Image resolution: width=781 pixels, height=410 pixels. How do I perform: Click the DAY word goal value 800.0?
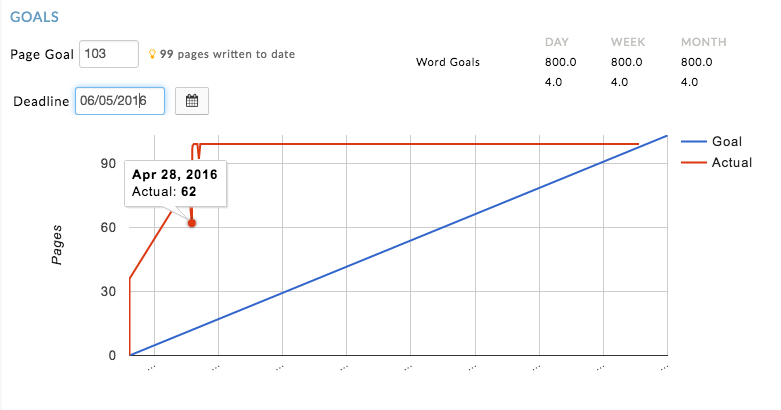coord(560,62)
